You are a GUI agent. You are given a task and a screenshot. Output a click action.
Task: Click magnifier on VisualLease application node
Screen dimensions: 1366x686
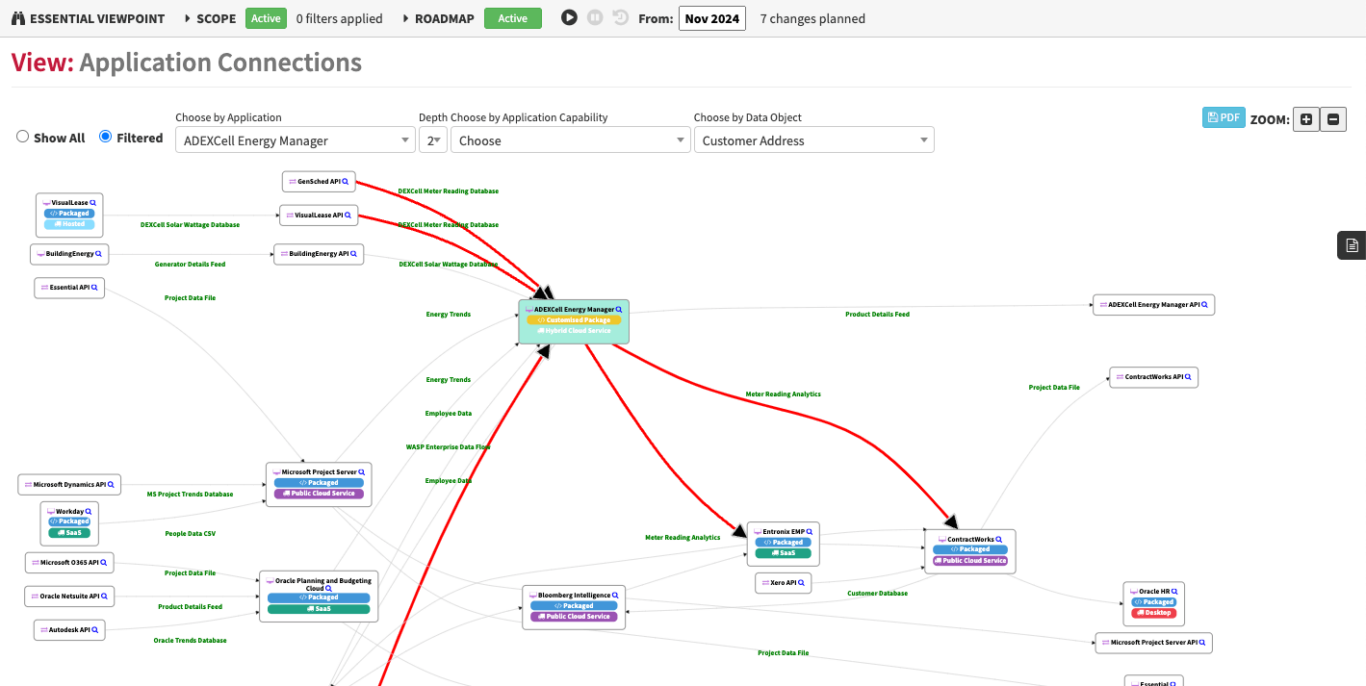click(93, 202)
